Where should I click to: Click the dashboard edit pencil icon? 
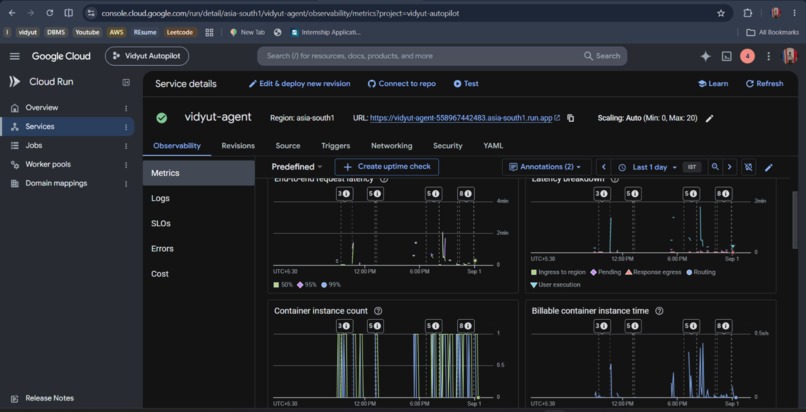[769, 167]
